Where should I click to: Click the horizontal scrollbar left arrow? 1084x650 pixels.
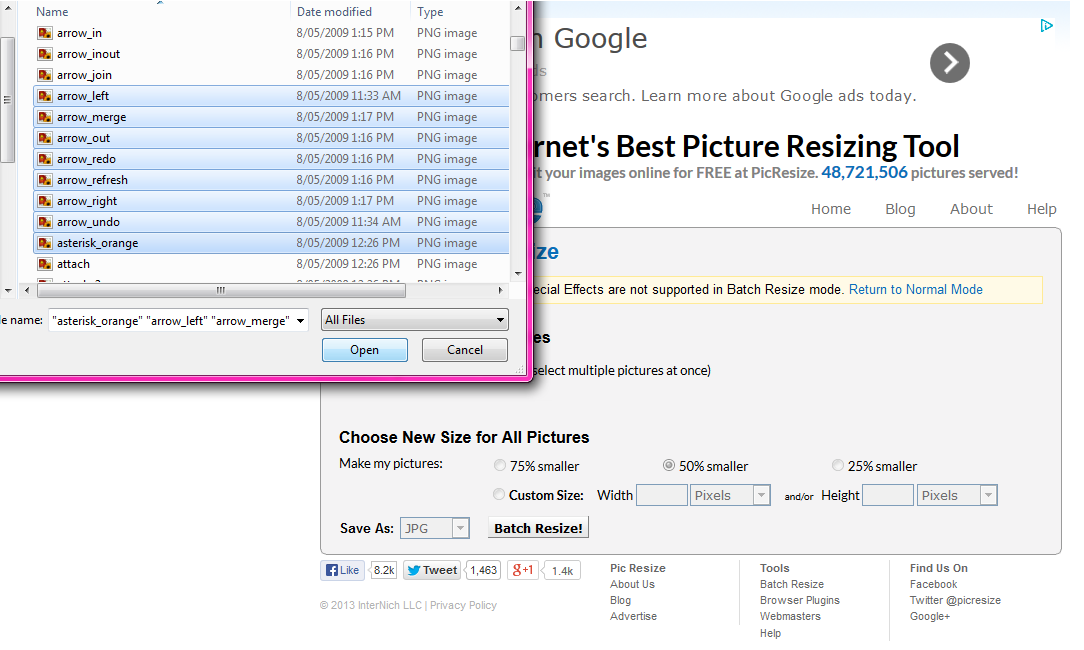coord(26,290)
